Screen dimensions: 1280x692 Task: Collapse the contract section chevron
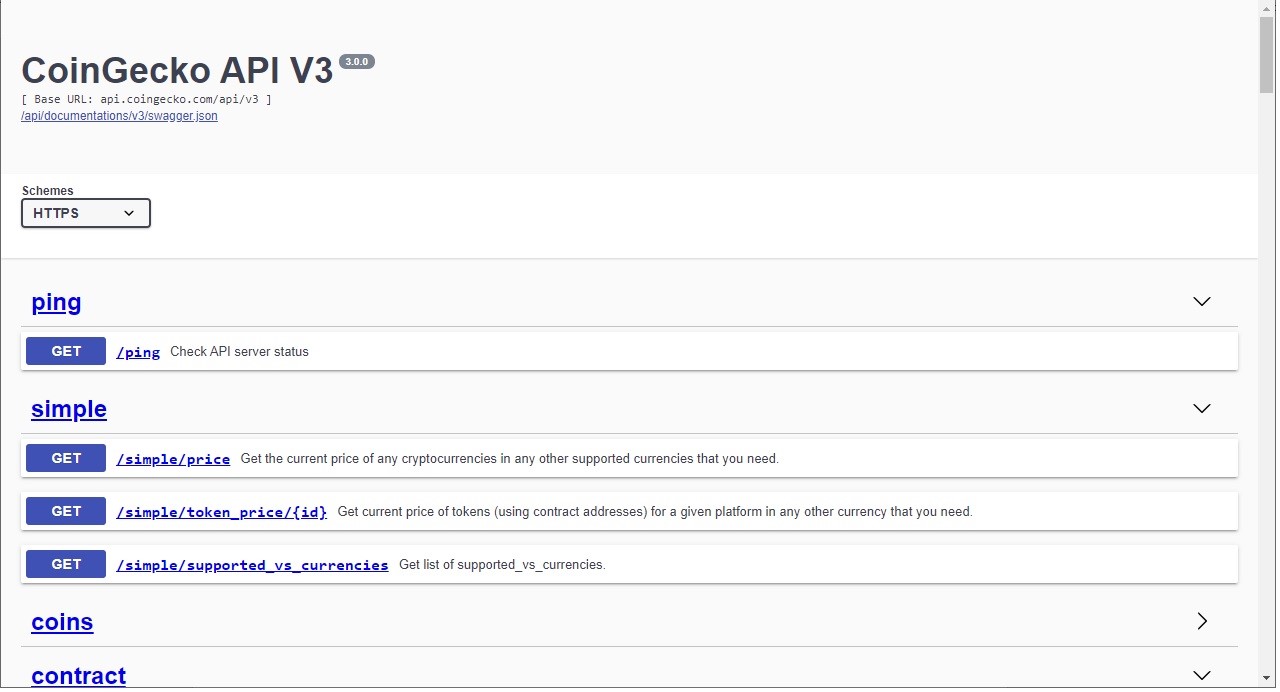click(1202, 675)
